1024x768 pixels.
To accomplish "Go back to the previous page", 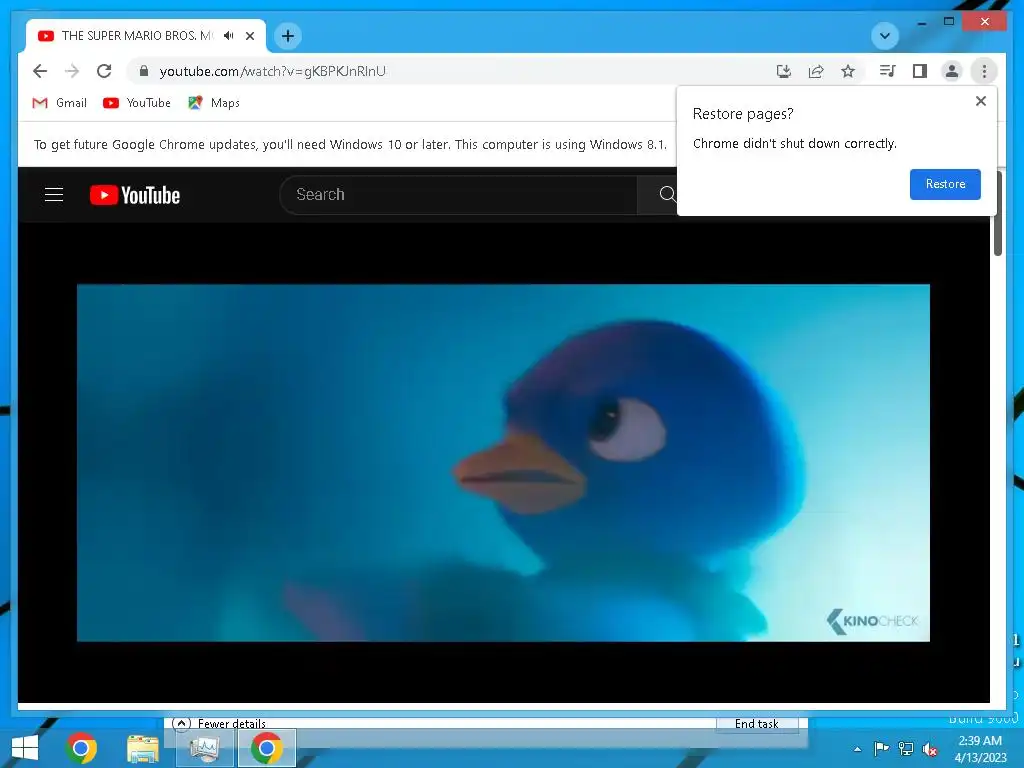I will pyautogui.click(x=40, y=71).
